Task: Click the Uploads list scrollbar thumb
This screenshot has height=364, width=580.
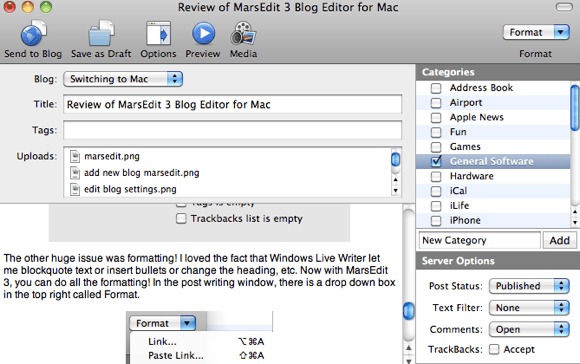Action: (395, 159)
